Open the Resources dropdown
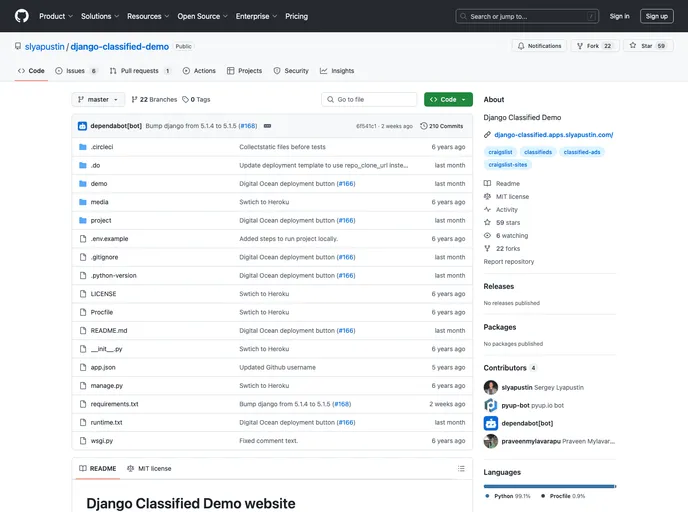688x512 pixels. click(x=148, y=16)
